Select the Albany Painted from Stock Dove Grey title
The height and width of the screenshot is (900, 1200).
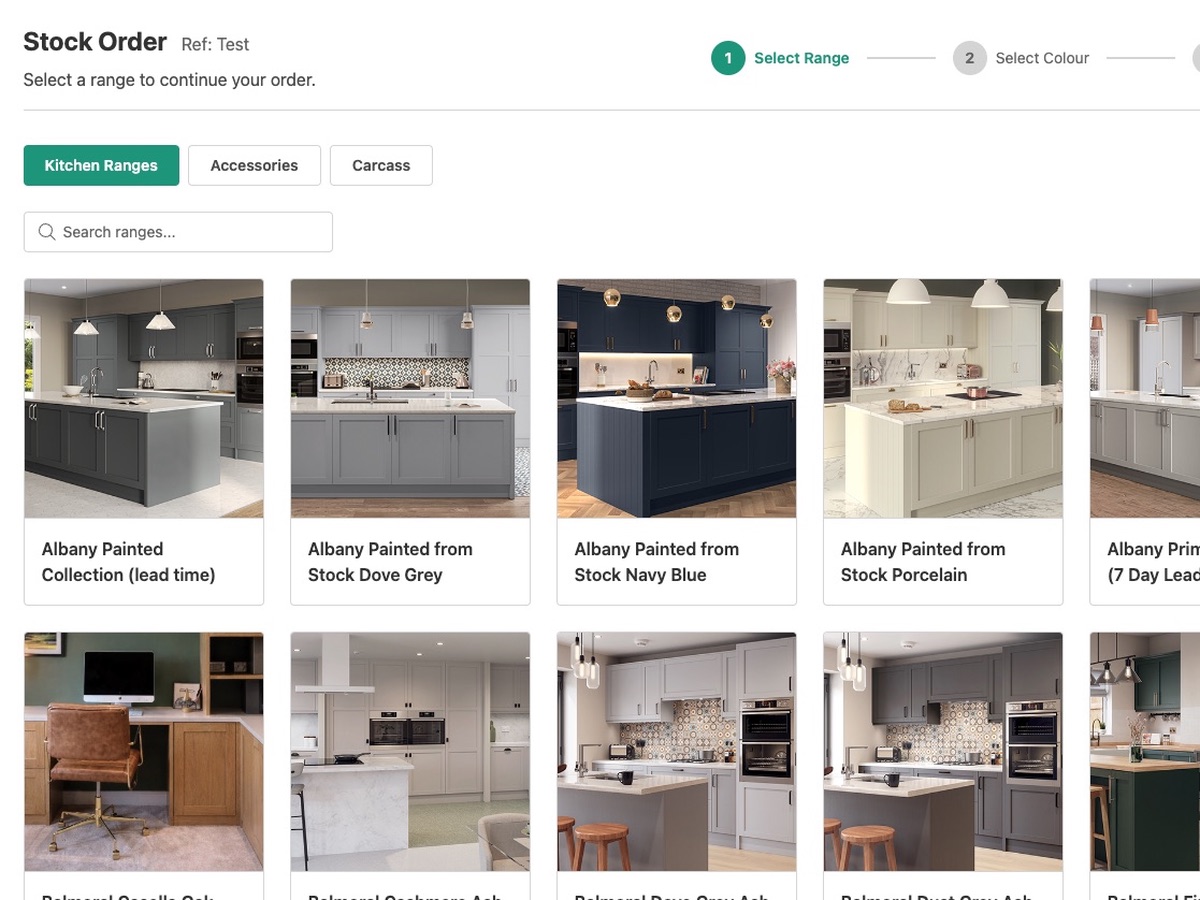click(x=390, y=562)
